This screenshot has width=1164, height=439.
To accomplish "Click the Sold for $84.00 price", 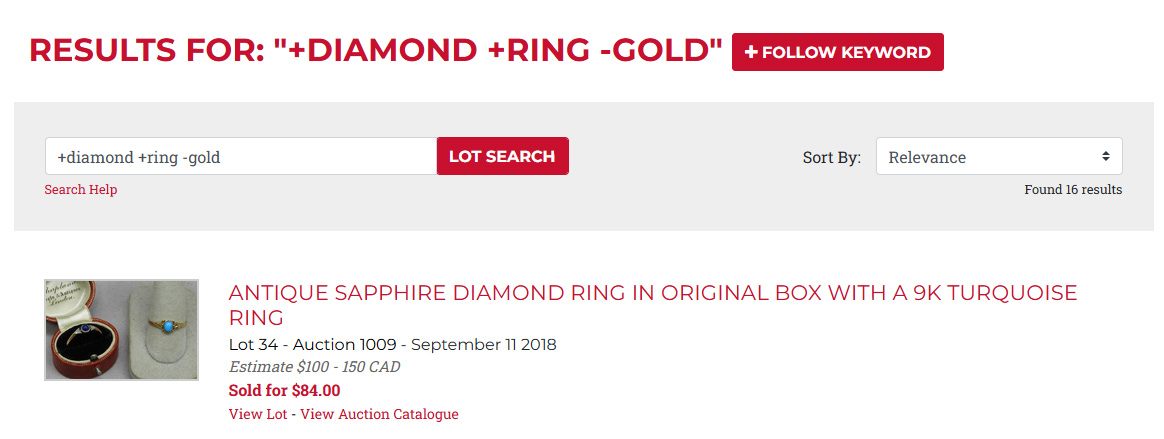I will point(284,390).
